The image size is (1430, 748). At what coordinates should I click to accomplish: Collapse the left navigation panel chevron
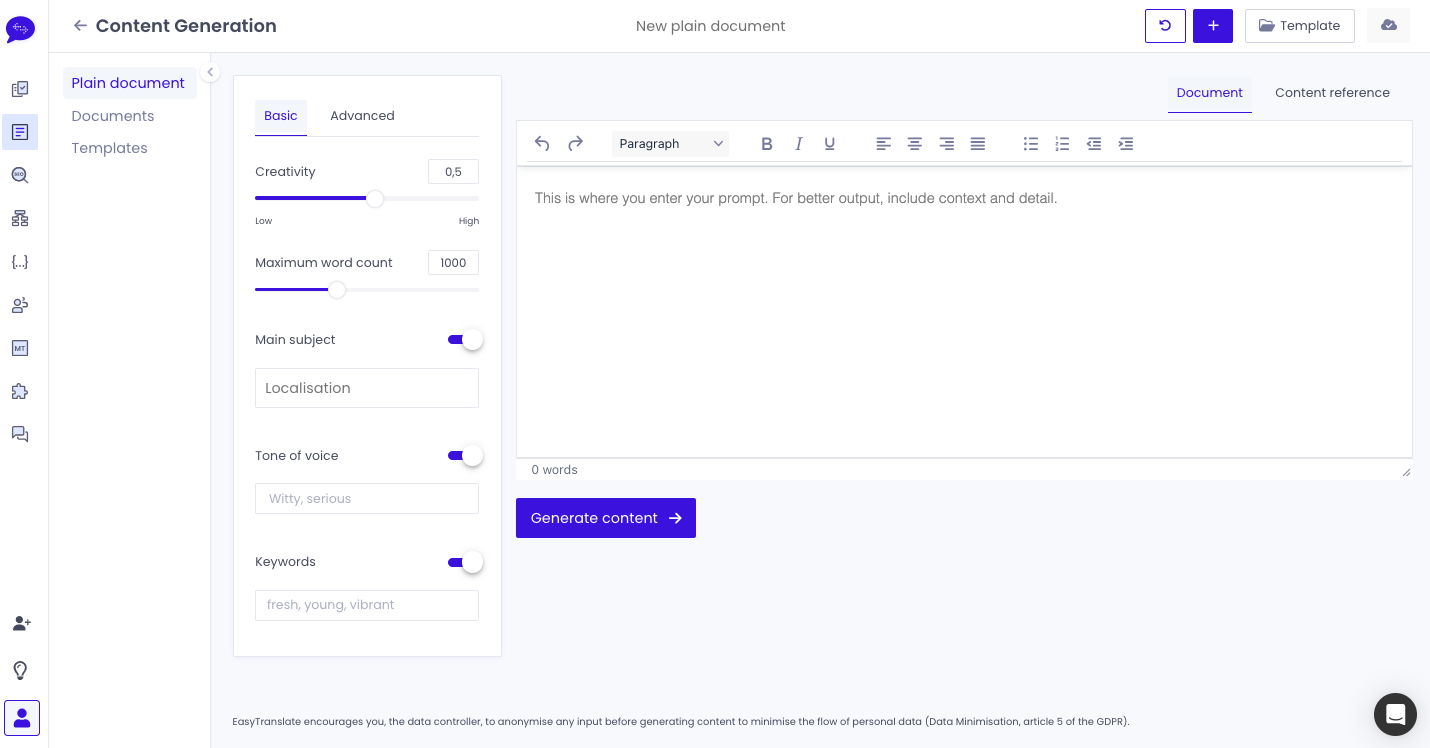(x=210, y=72)
